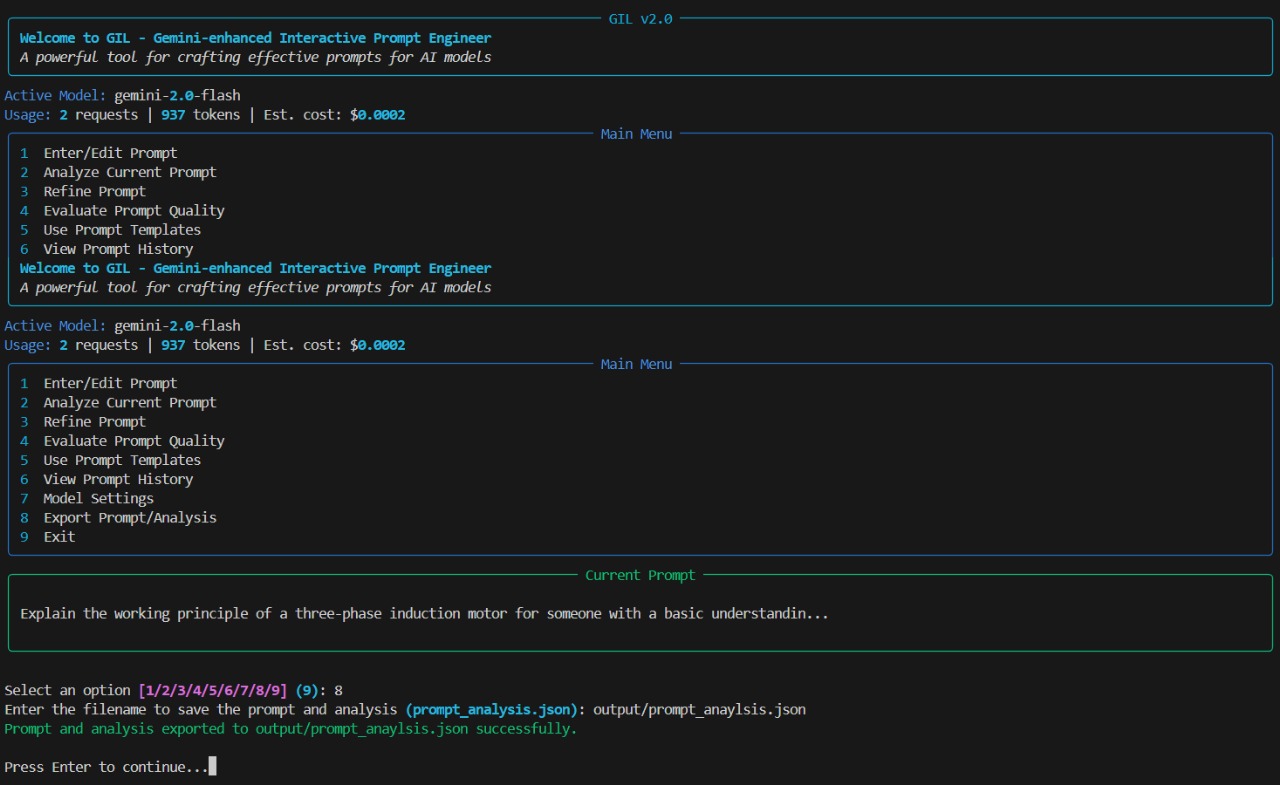Click the "GIL v2.0" panel title

640,19
